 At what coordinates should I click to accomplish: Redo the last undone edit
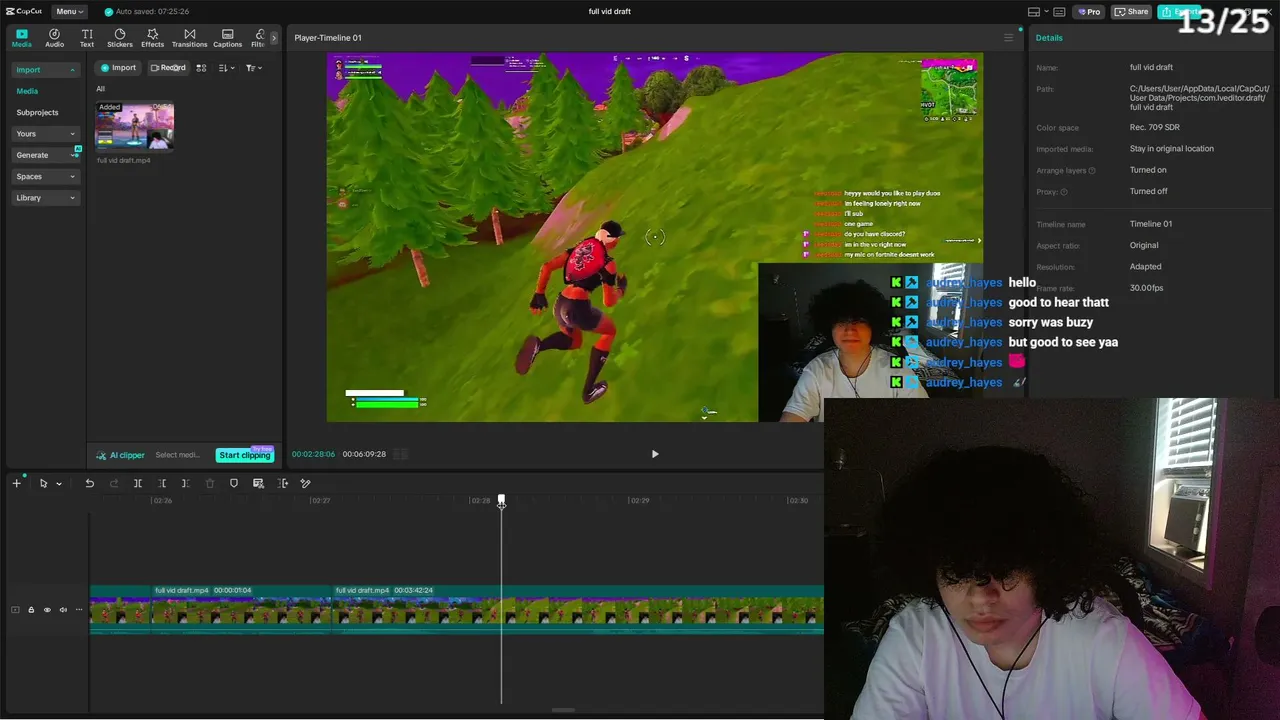113,484
